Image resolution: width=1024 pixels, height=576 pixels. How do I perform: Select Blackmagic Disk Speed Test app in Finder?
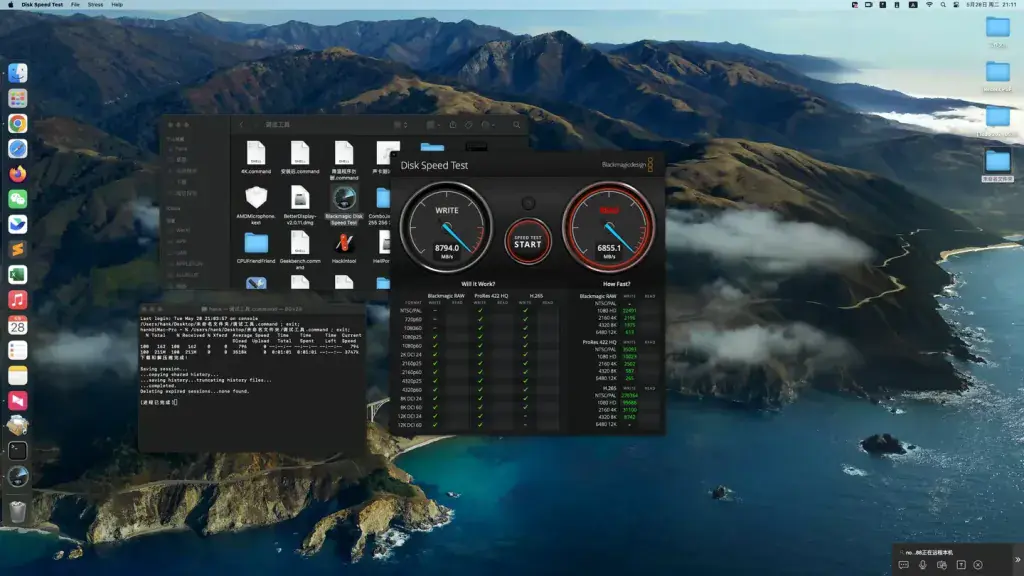(x=344, y=206)
